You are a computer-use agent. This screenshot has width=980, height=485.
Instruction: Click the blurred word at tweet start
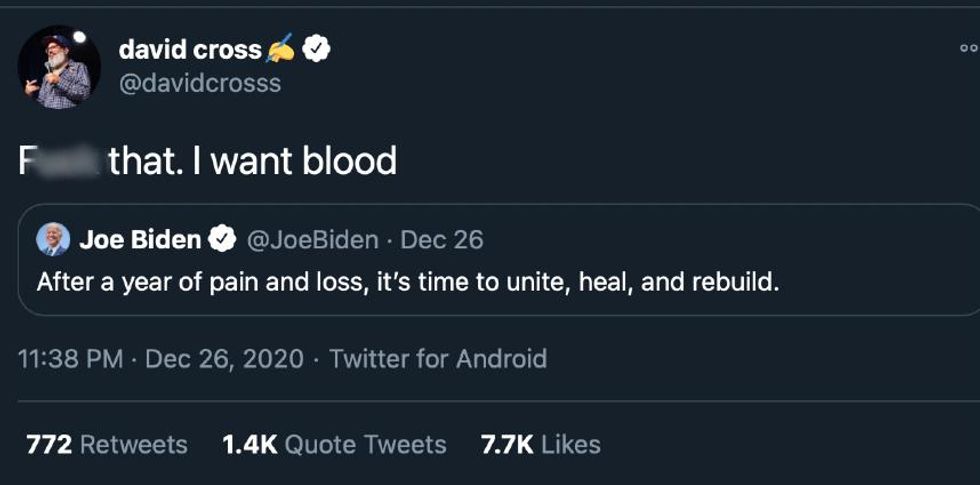tap(60, 161)
